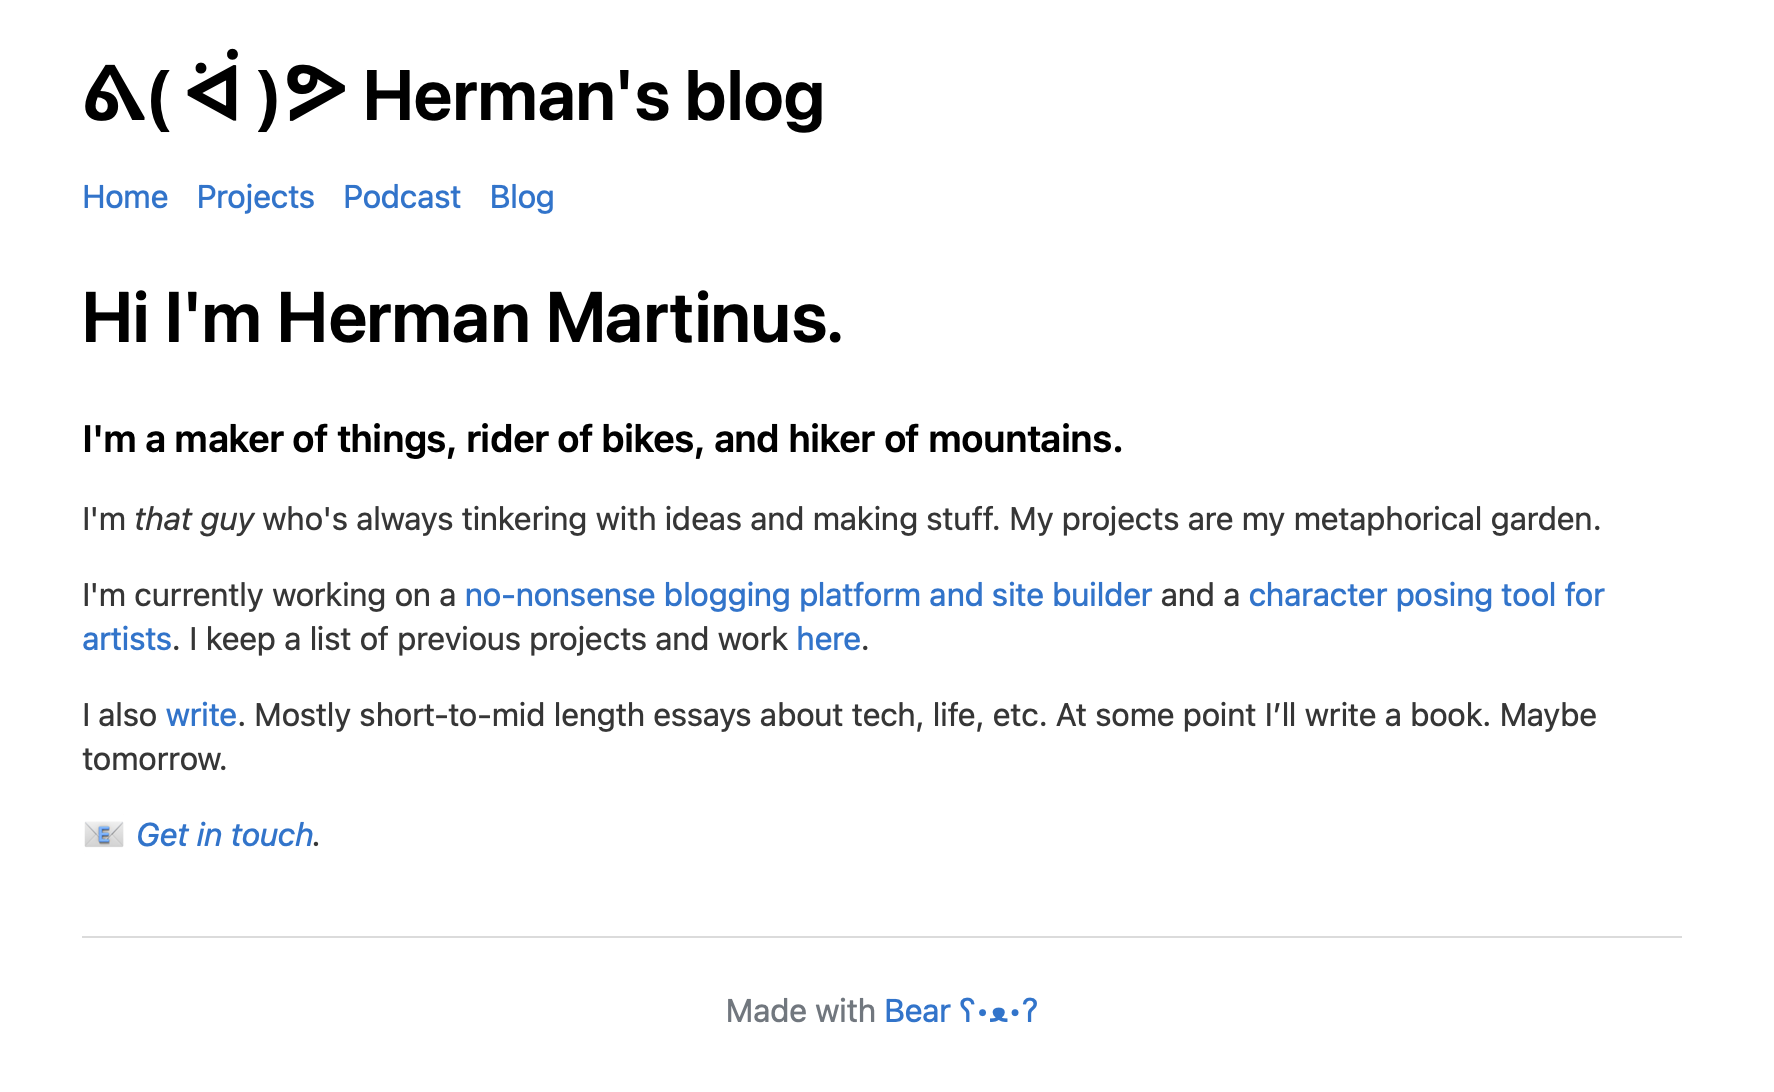Image resolution: width=1774 pixels, height=1092 pixels.
Task: Follow the "character posing tool for" link
Action: pyautogui.click(x=1426, y=595)
